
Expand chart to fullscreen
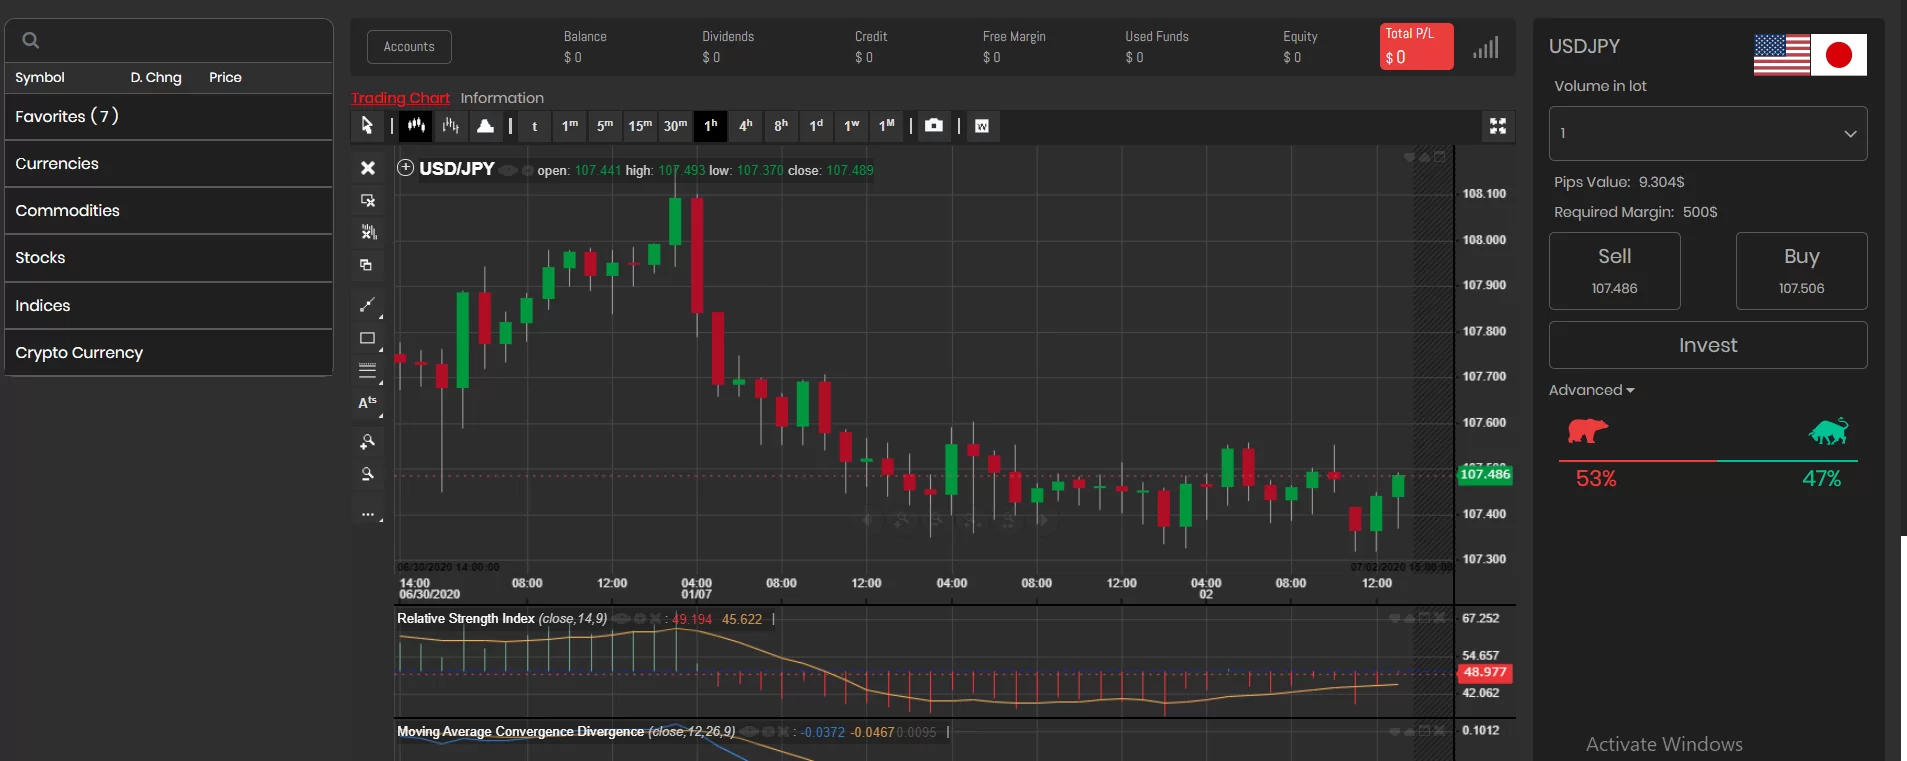point(1498,126)
